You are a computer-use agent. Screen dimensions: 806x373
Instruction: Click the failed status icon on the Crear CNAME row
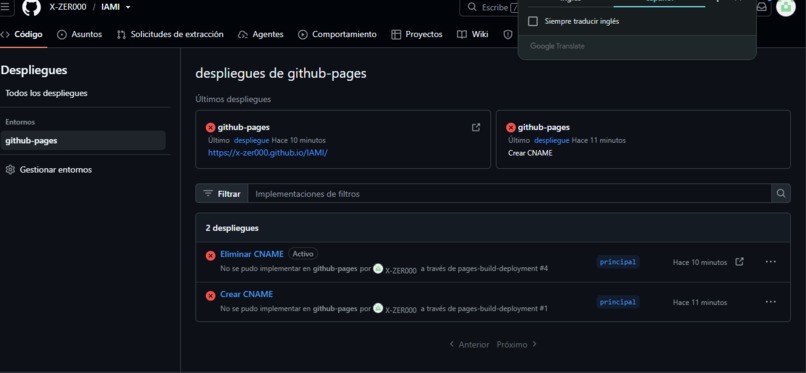tap(210, 296)
